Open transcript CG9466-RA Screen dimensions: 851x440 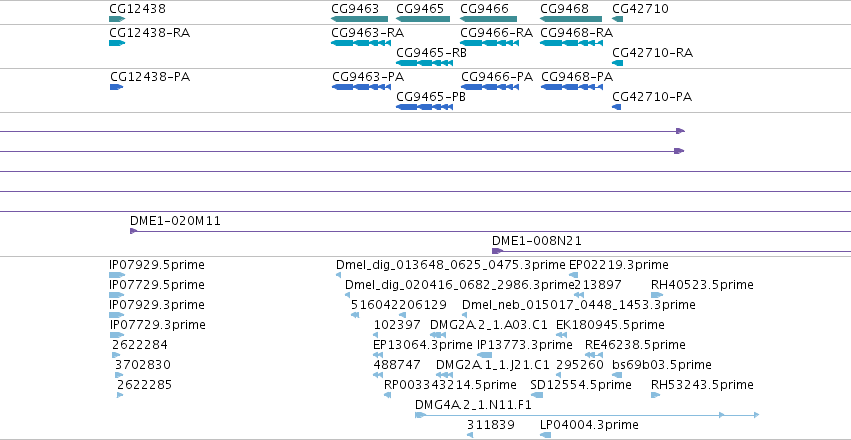(497, 33)
